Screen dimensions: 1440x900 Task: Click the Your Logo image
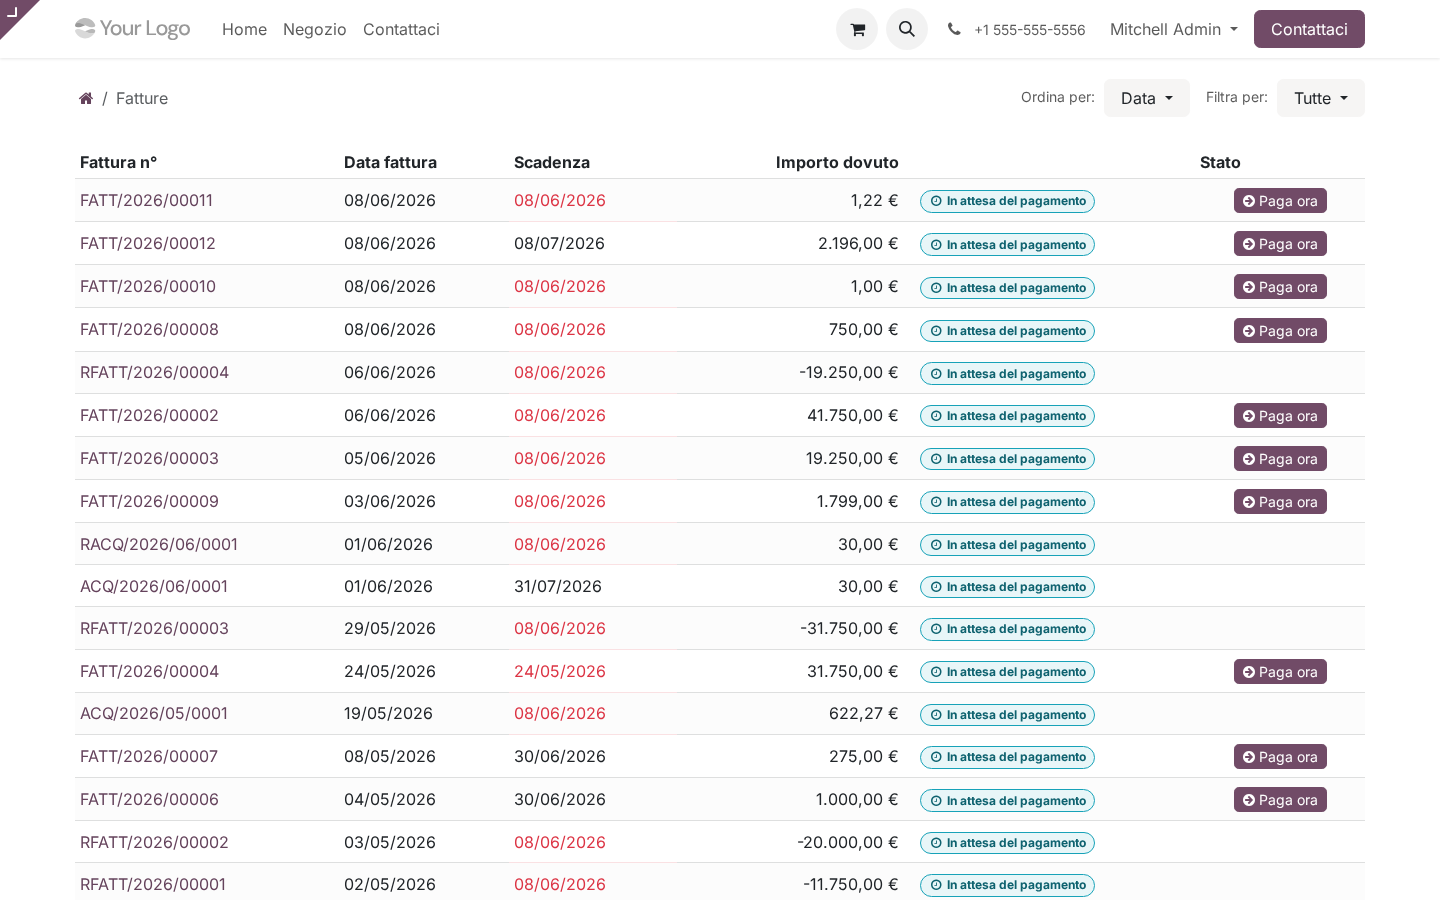point(133,29)
